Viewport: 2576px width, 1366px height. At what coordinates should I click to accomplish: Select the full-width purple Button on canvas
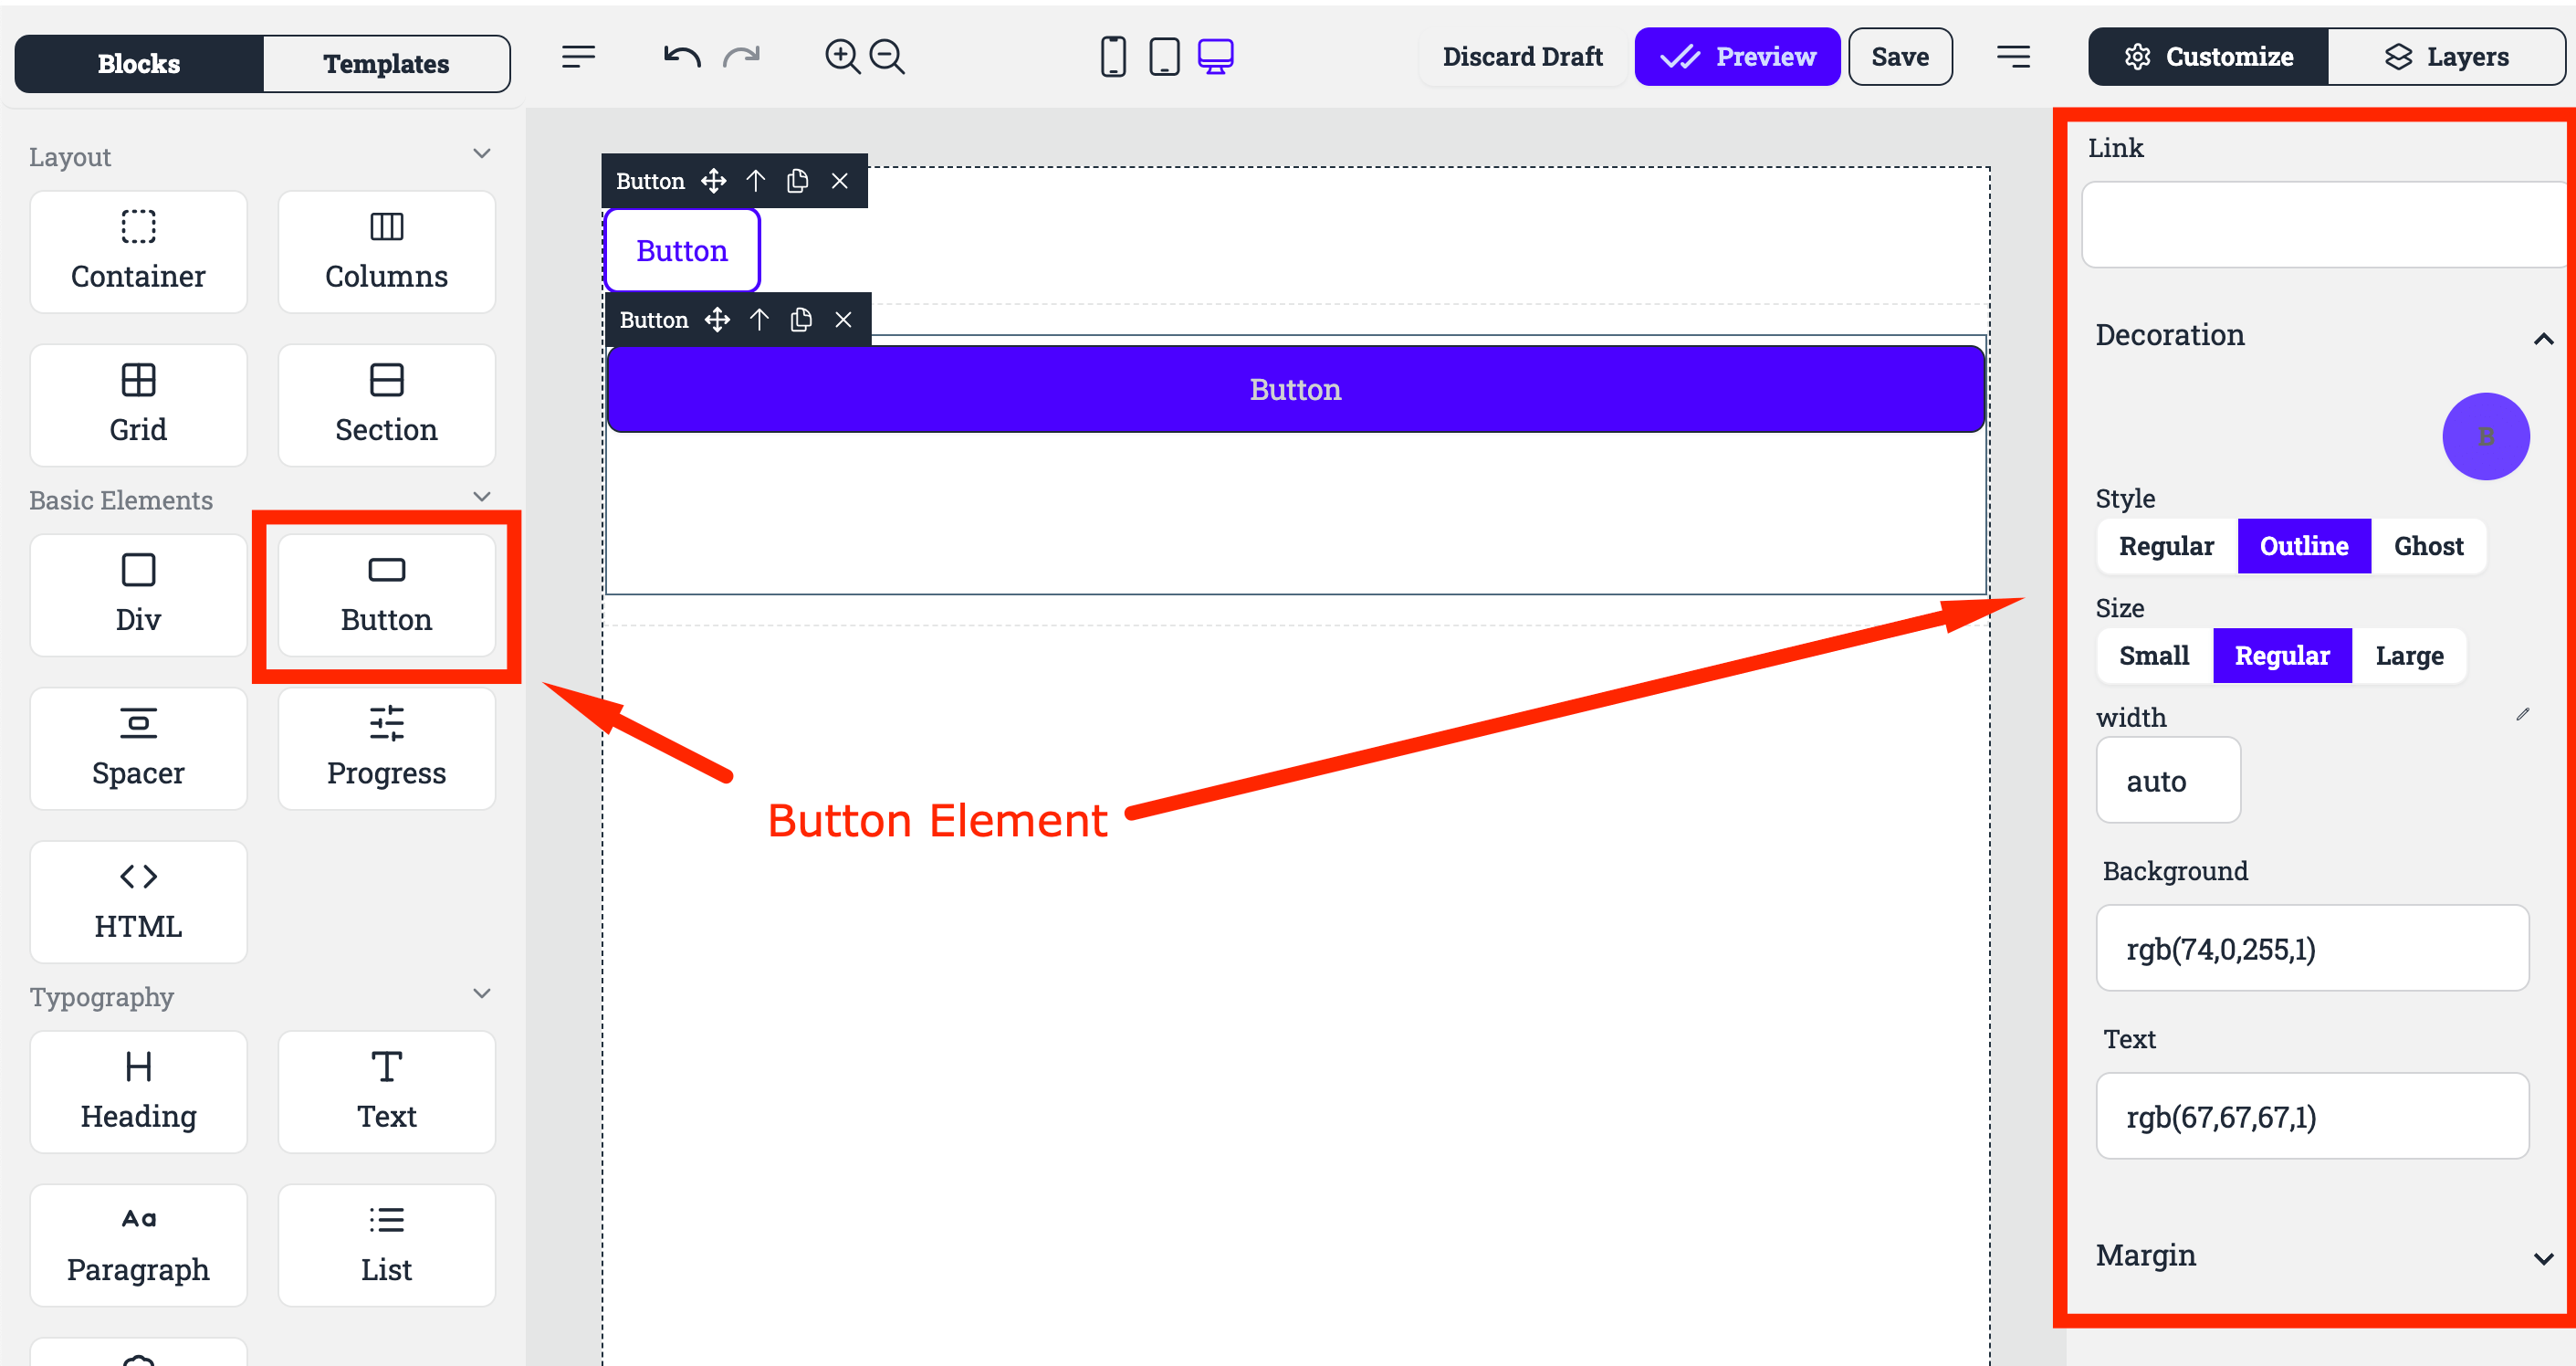click(1295, 389)
